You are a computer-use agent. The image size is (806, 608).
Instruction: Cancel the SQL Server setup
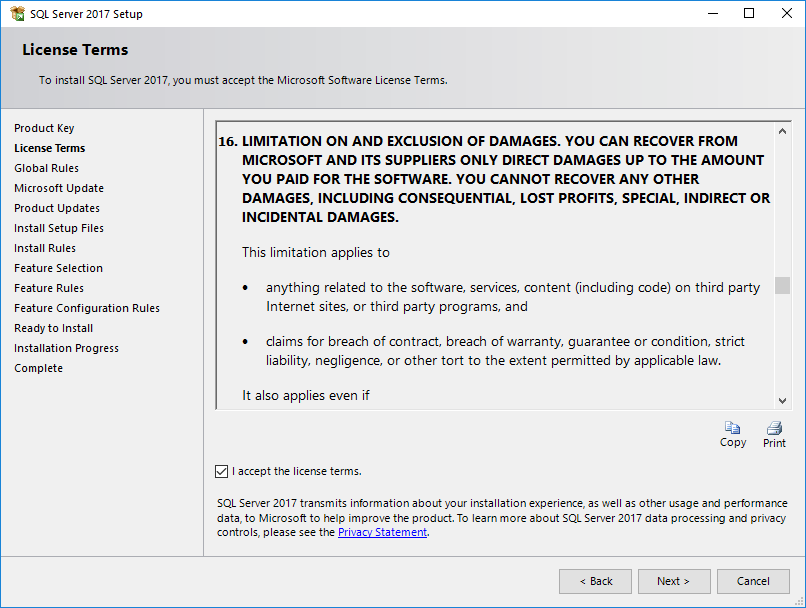[753, 581]
